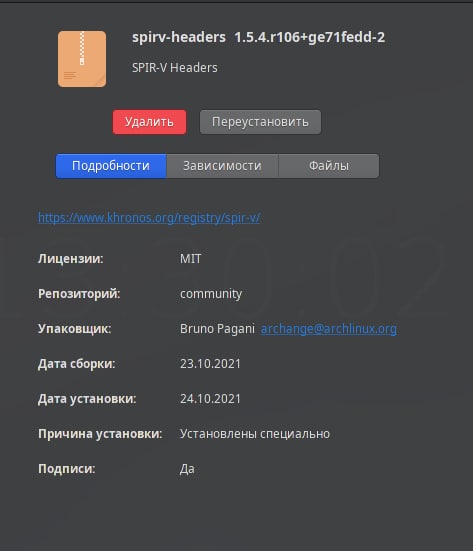Screen dimensions: 473x551
Task: Click the package title spirv-headers
Action: 179,37
